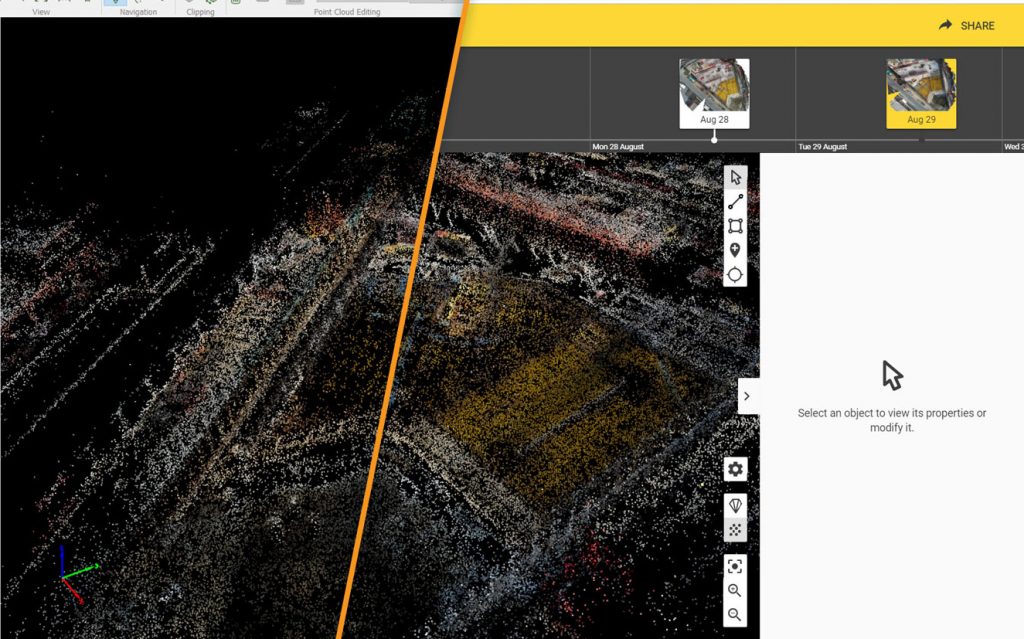
Task: Activate the rectangle area tool
Action: (735, 226)
